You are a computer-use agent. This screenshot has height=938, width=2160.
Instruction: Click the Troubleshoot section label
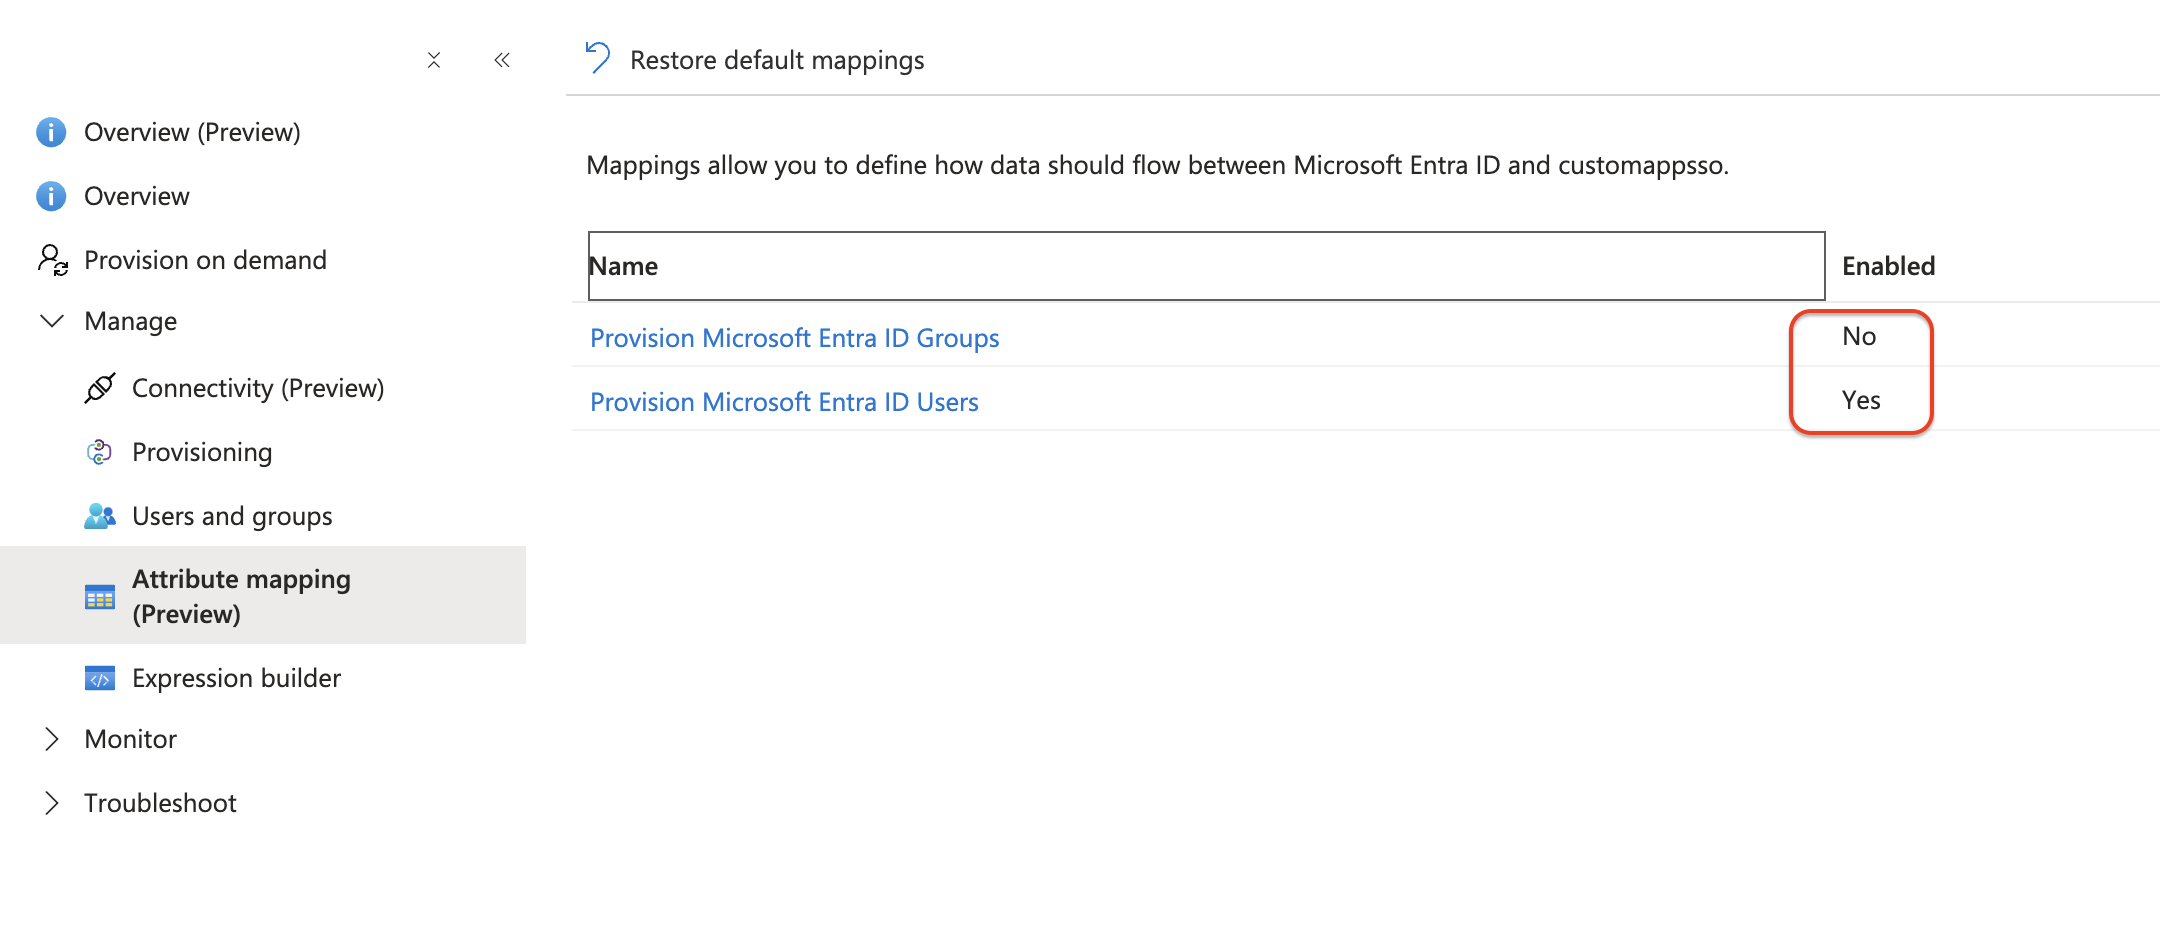pyautogui.click(x=160, y=803)
